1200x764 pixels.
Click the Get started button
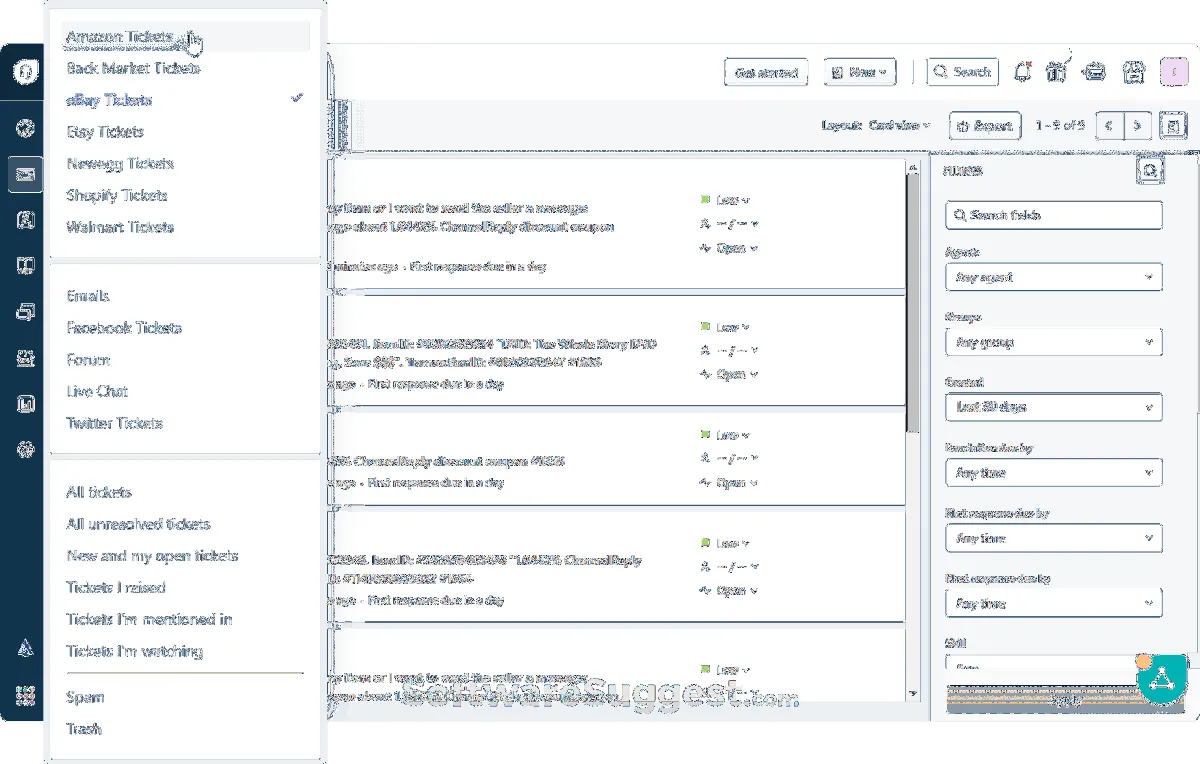[766, 72]
